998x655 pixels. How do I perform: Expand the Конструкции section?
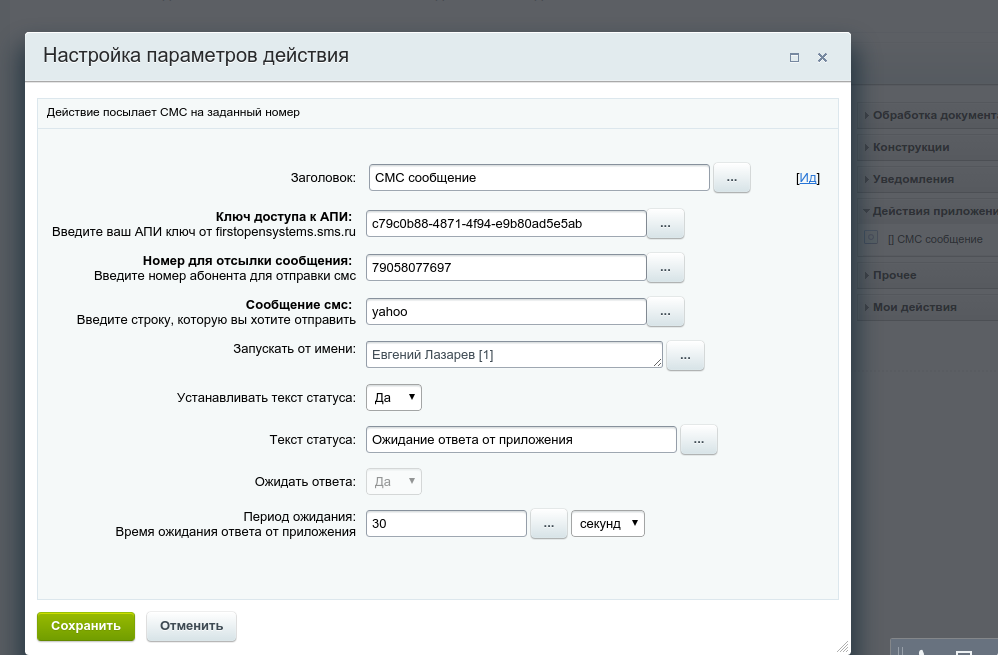910,147
